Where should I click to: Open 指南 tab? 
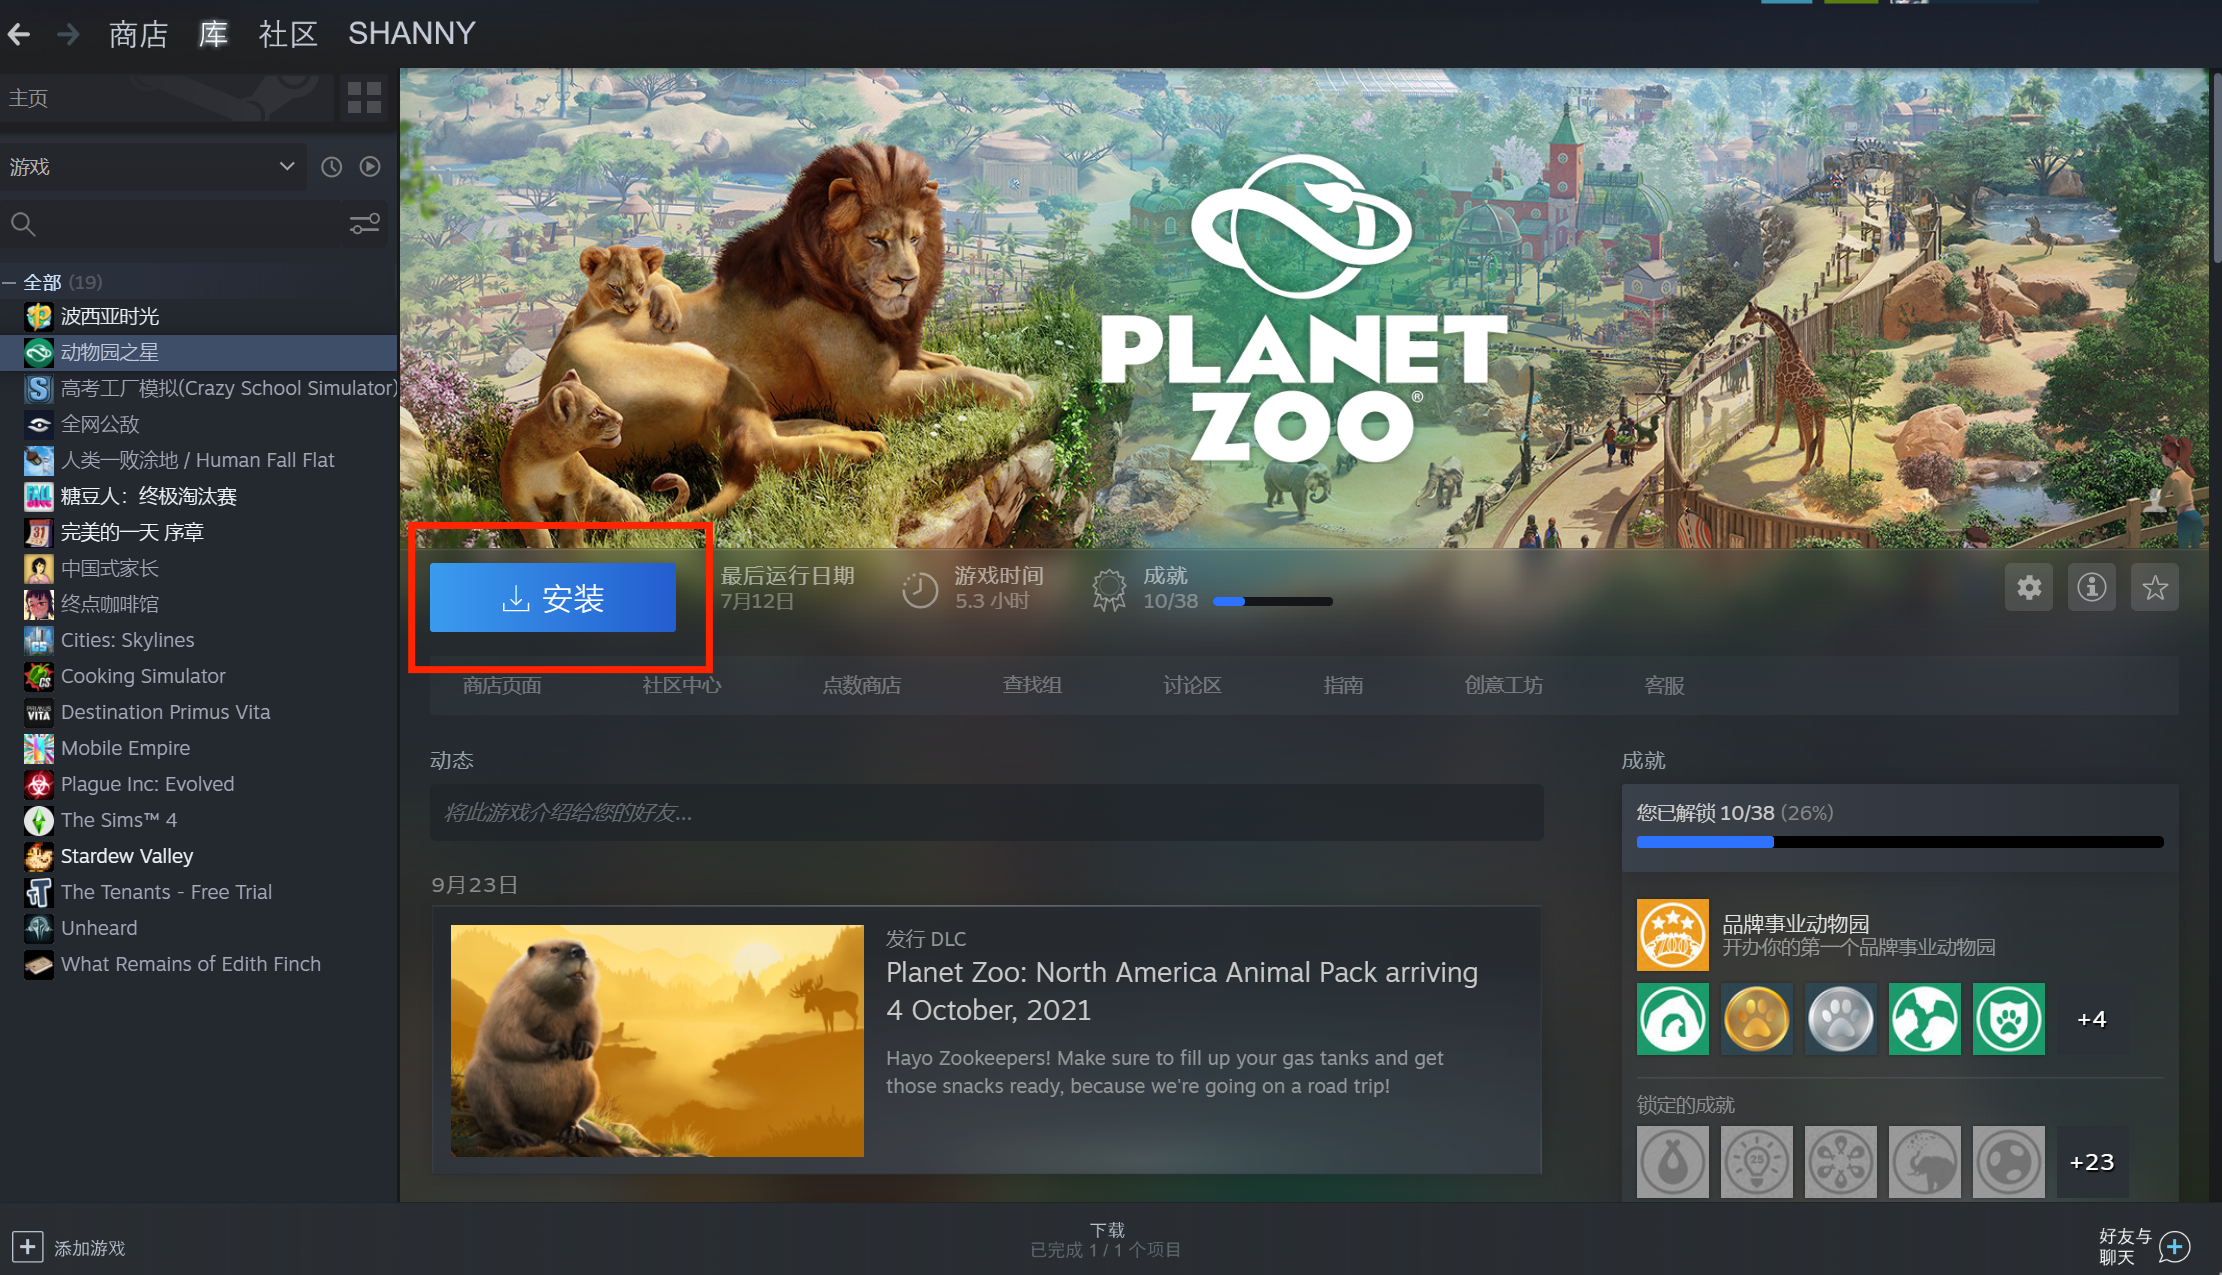[x=1343, y=685]
